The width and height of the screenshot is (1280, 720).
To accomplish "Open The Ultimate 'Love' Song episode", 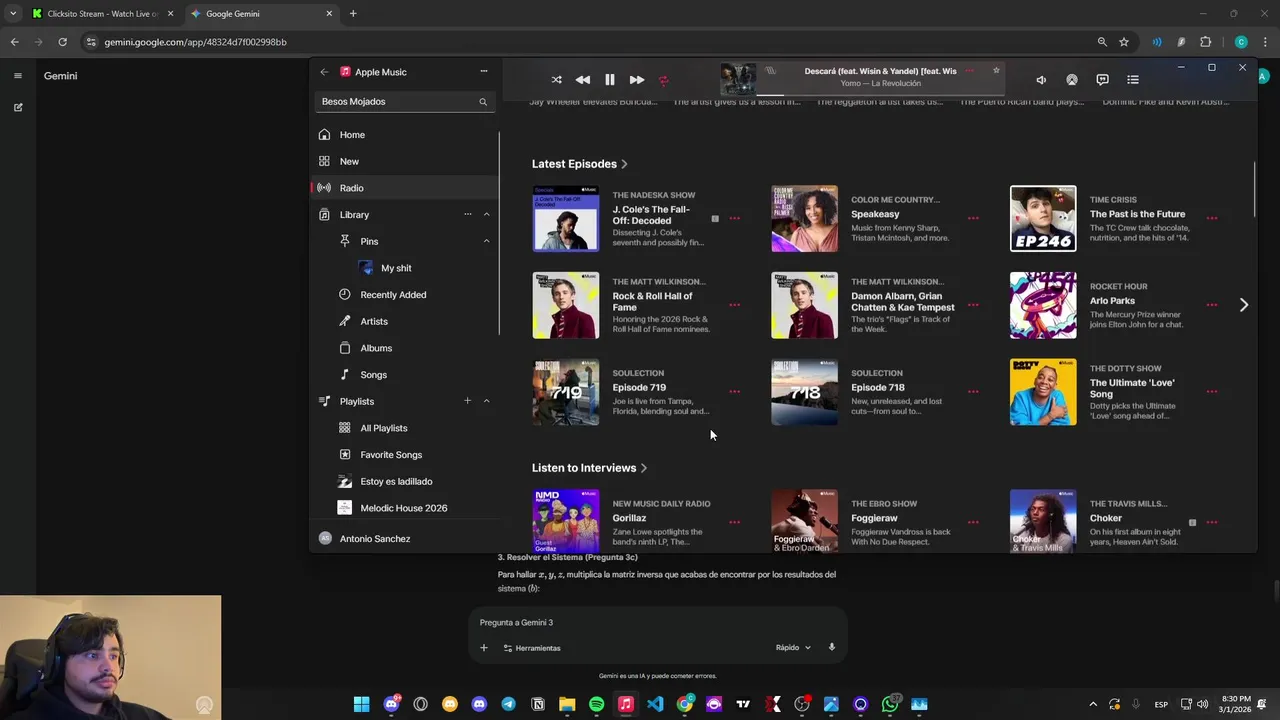I will coord(1132,388).
